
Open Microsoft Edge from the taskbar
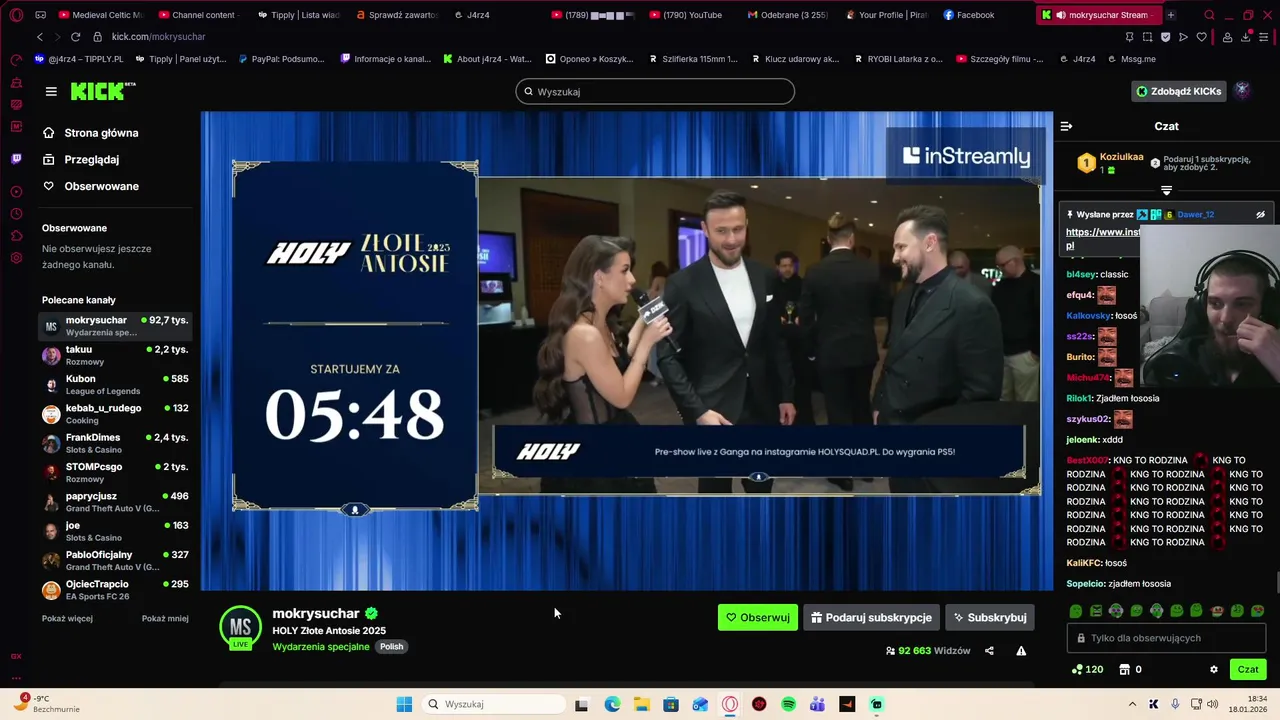612,704
